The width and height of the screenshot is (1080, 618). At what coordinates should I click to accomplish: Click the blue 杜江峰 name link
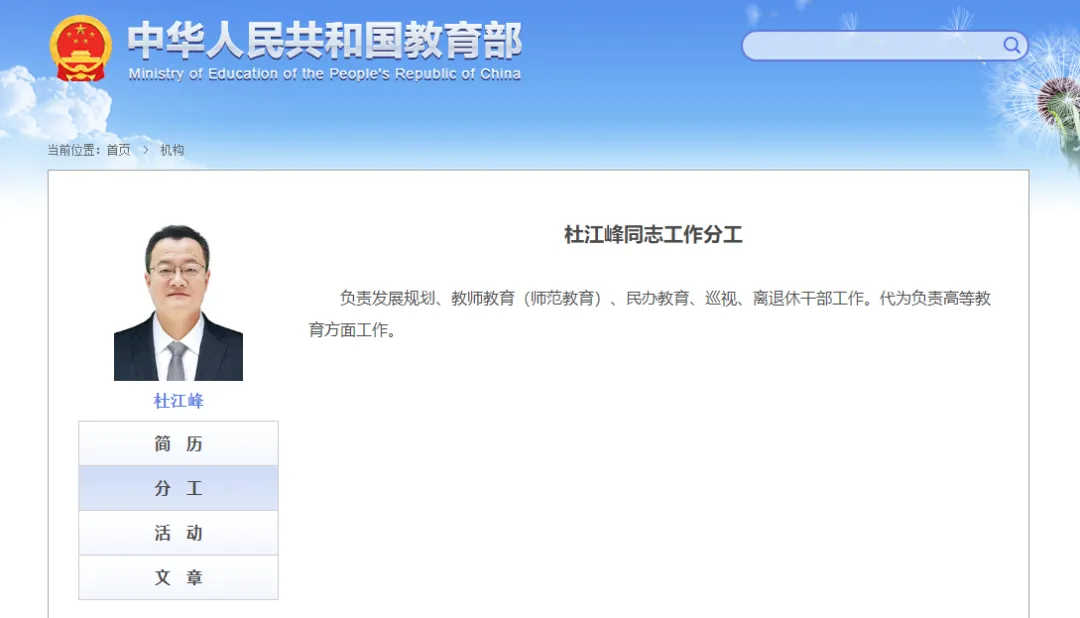coord(178,401)
